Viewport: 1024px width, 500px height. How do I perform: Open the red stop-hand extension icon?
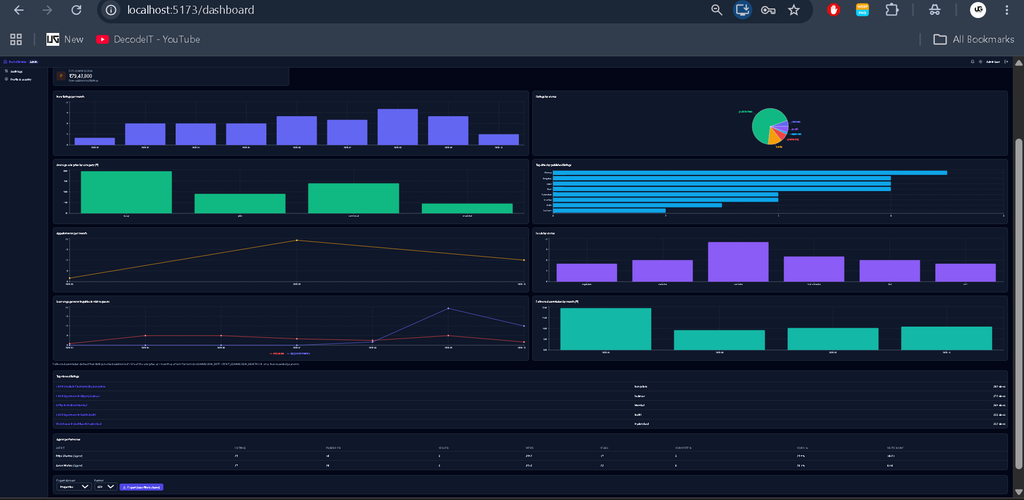[x=833, y=10]
